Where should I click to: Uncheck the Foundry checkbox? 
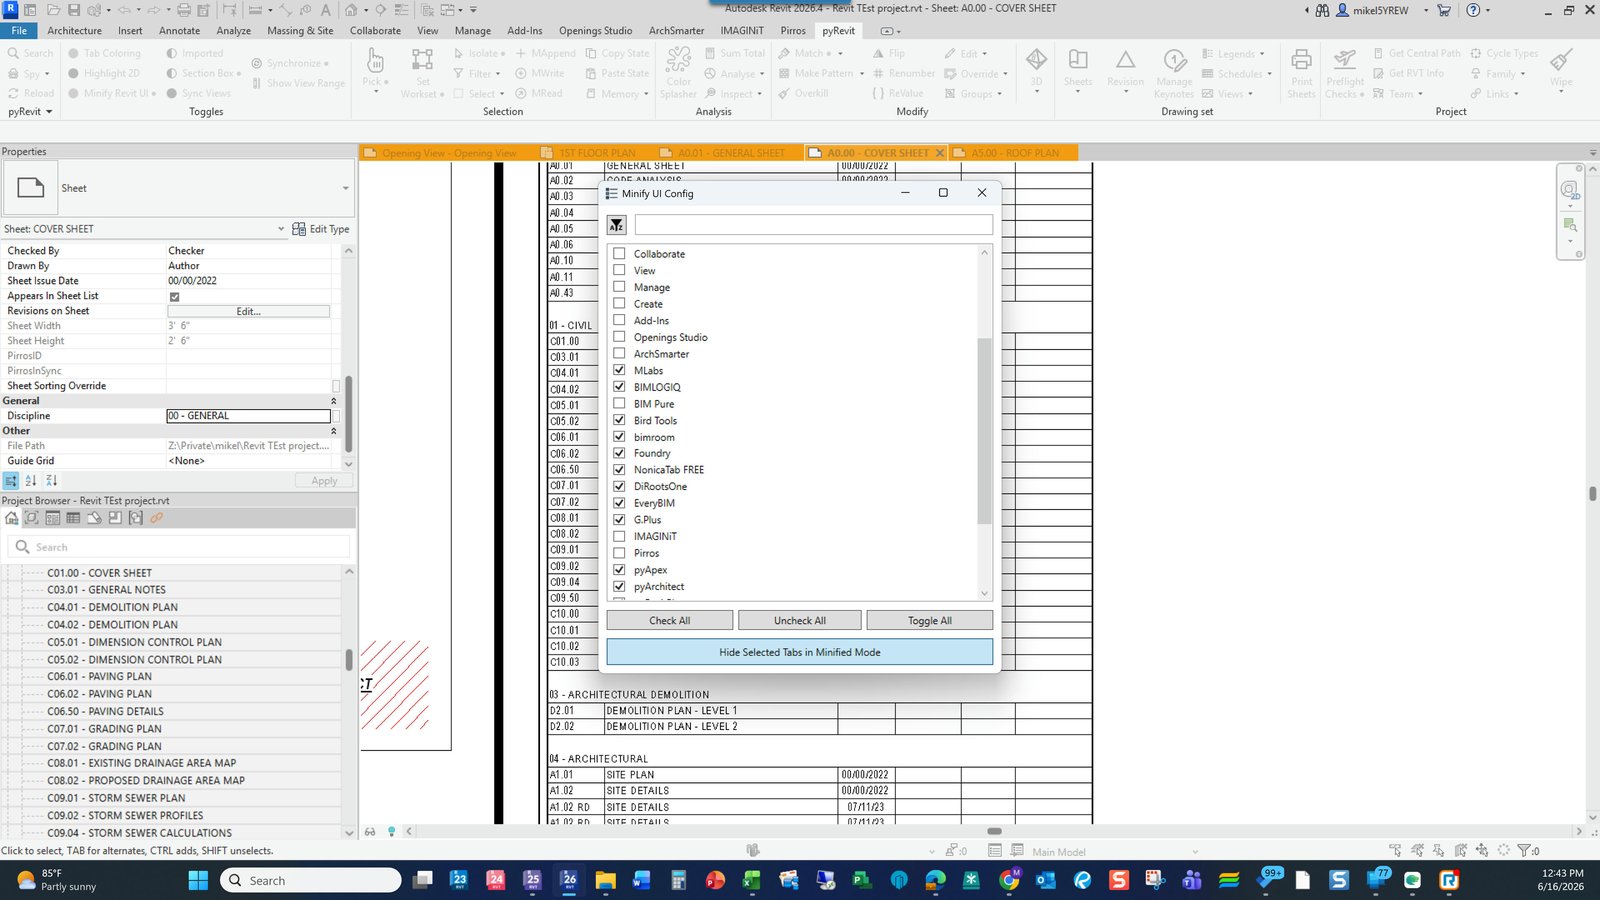619,453
